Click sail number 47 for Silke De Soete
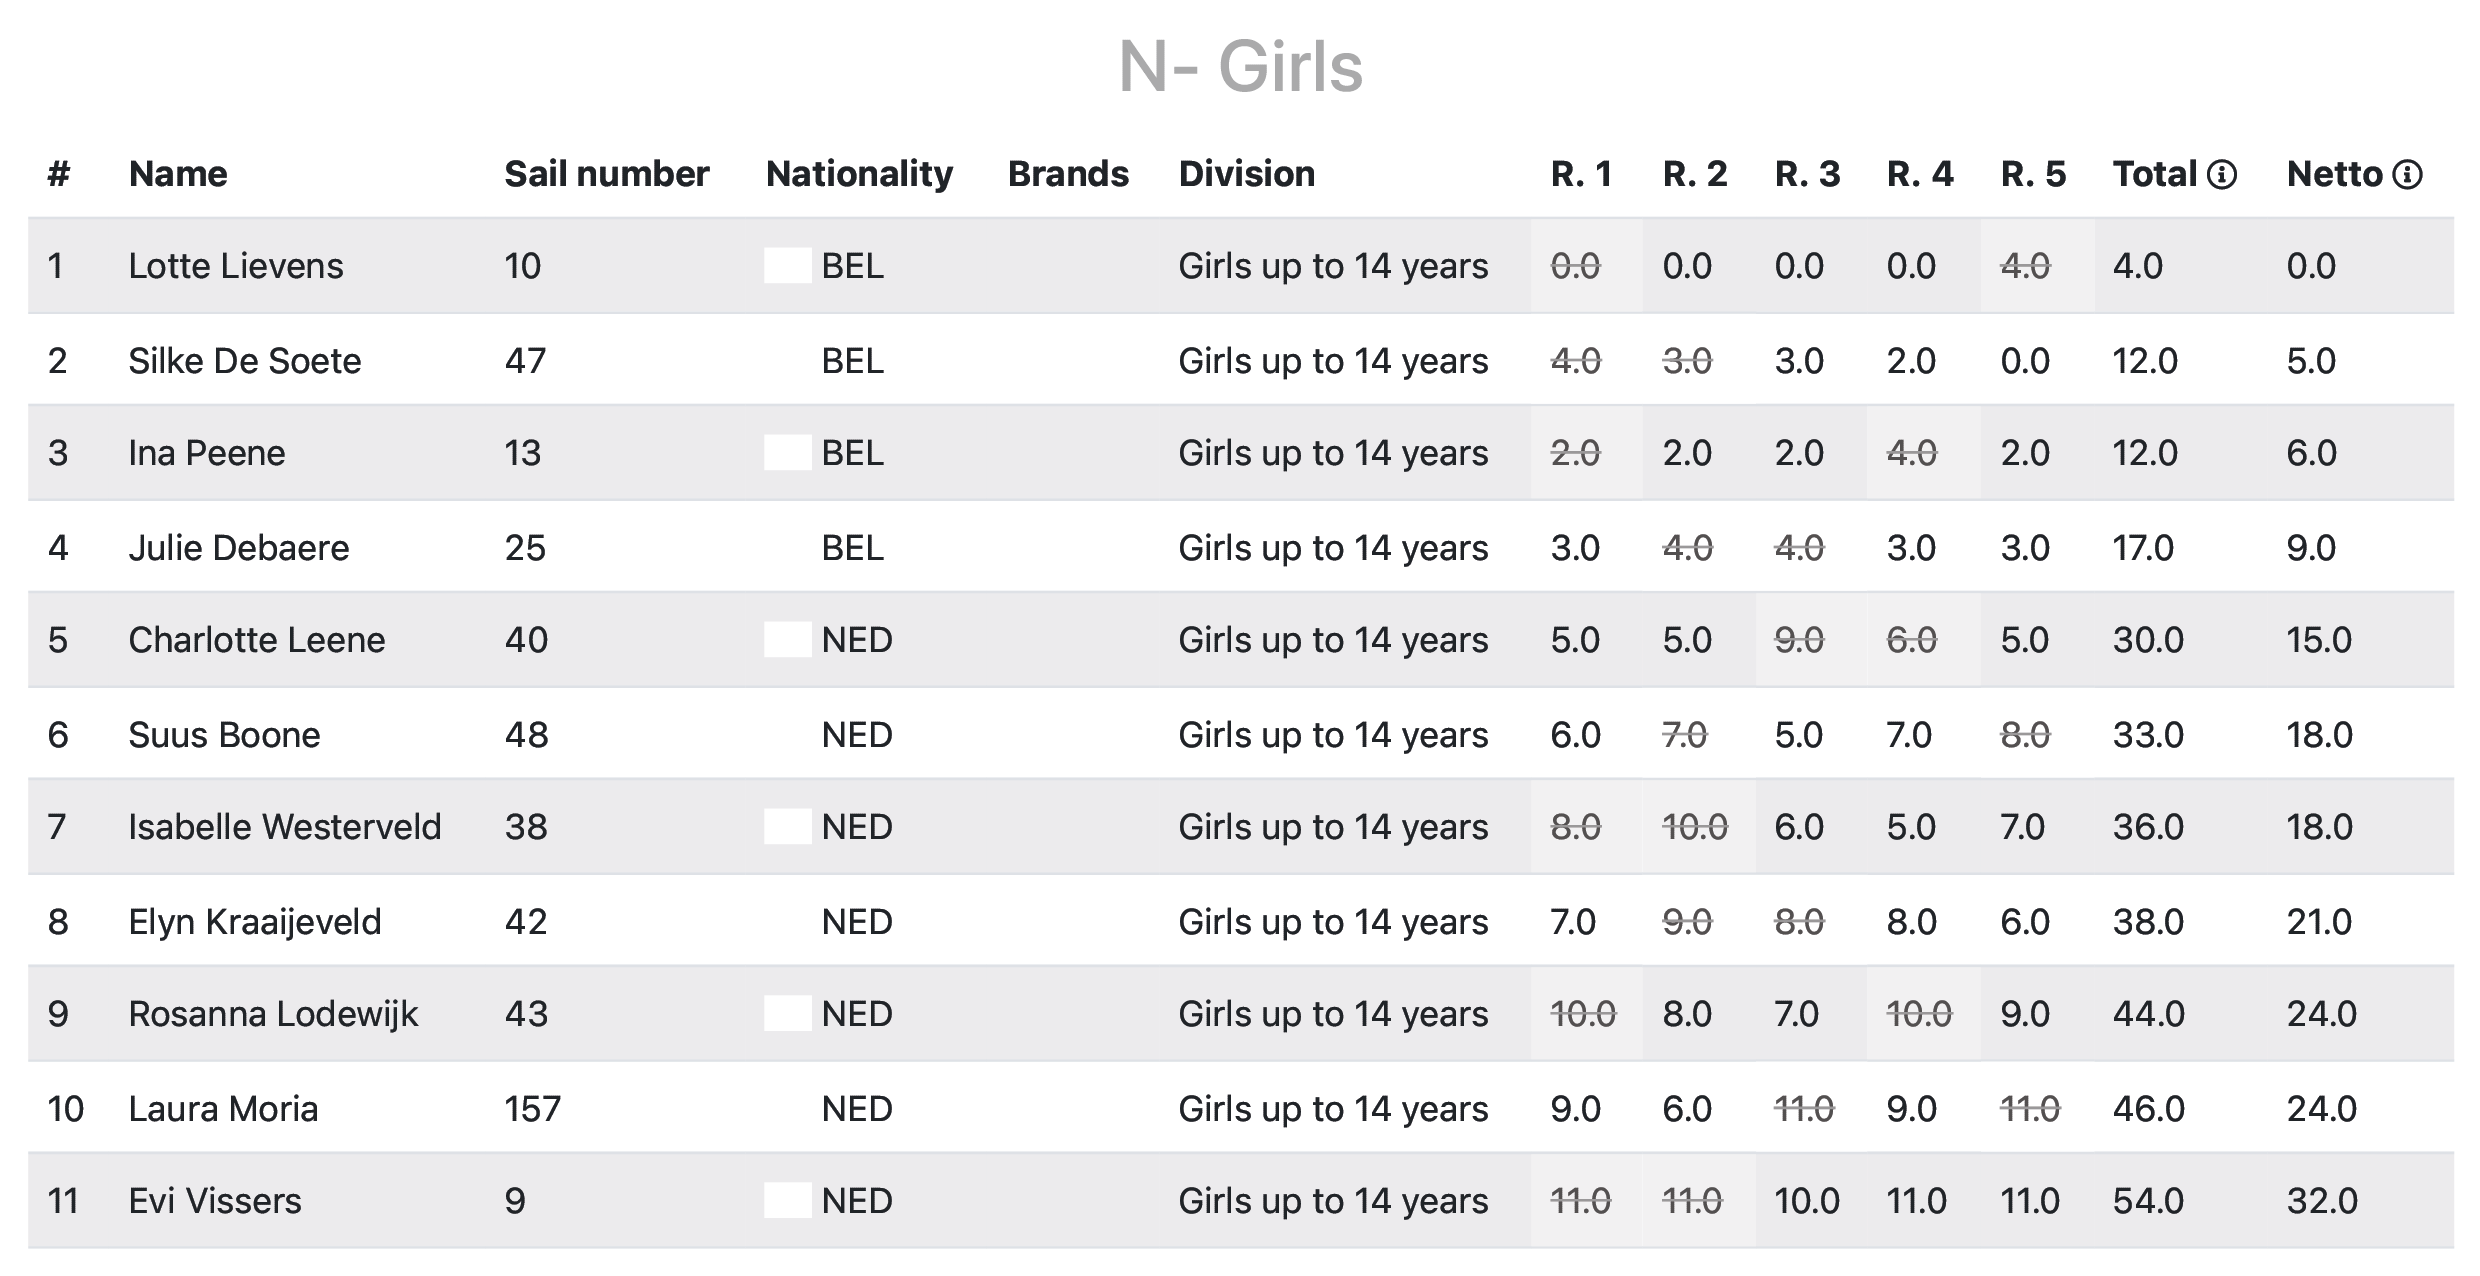 click(x=526, y=361)
